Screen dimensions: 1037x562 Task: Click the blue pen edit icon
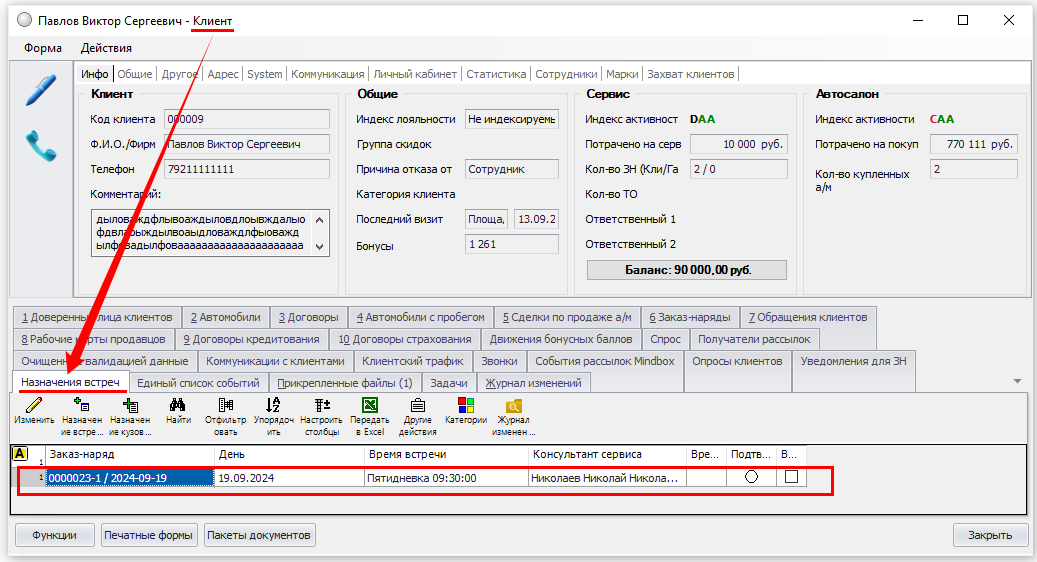coord(40,91)
